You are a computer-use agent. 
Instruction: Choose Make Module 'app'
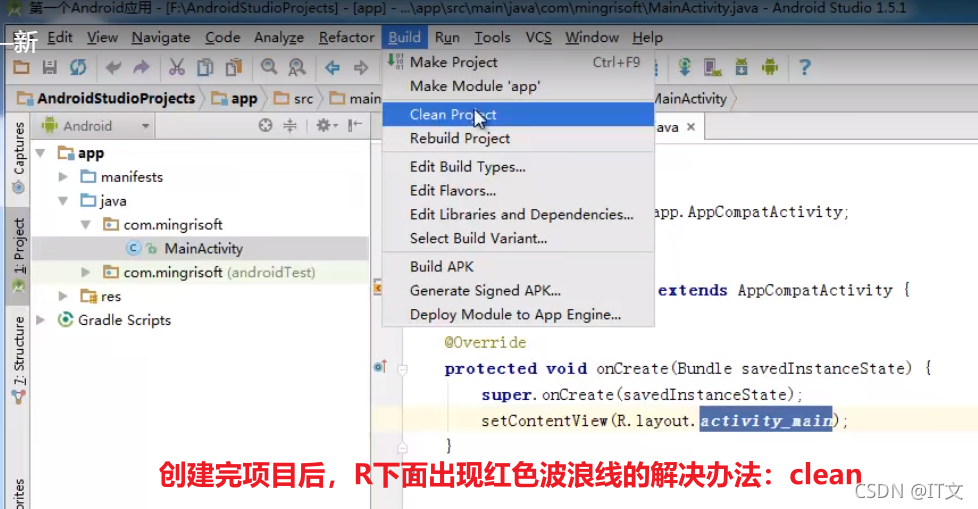[518, 86]
